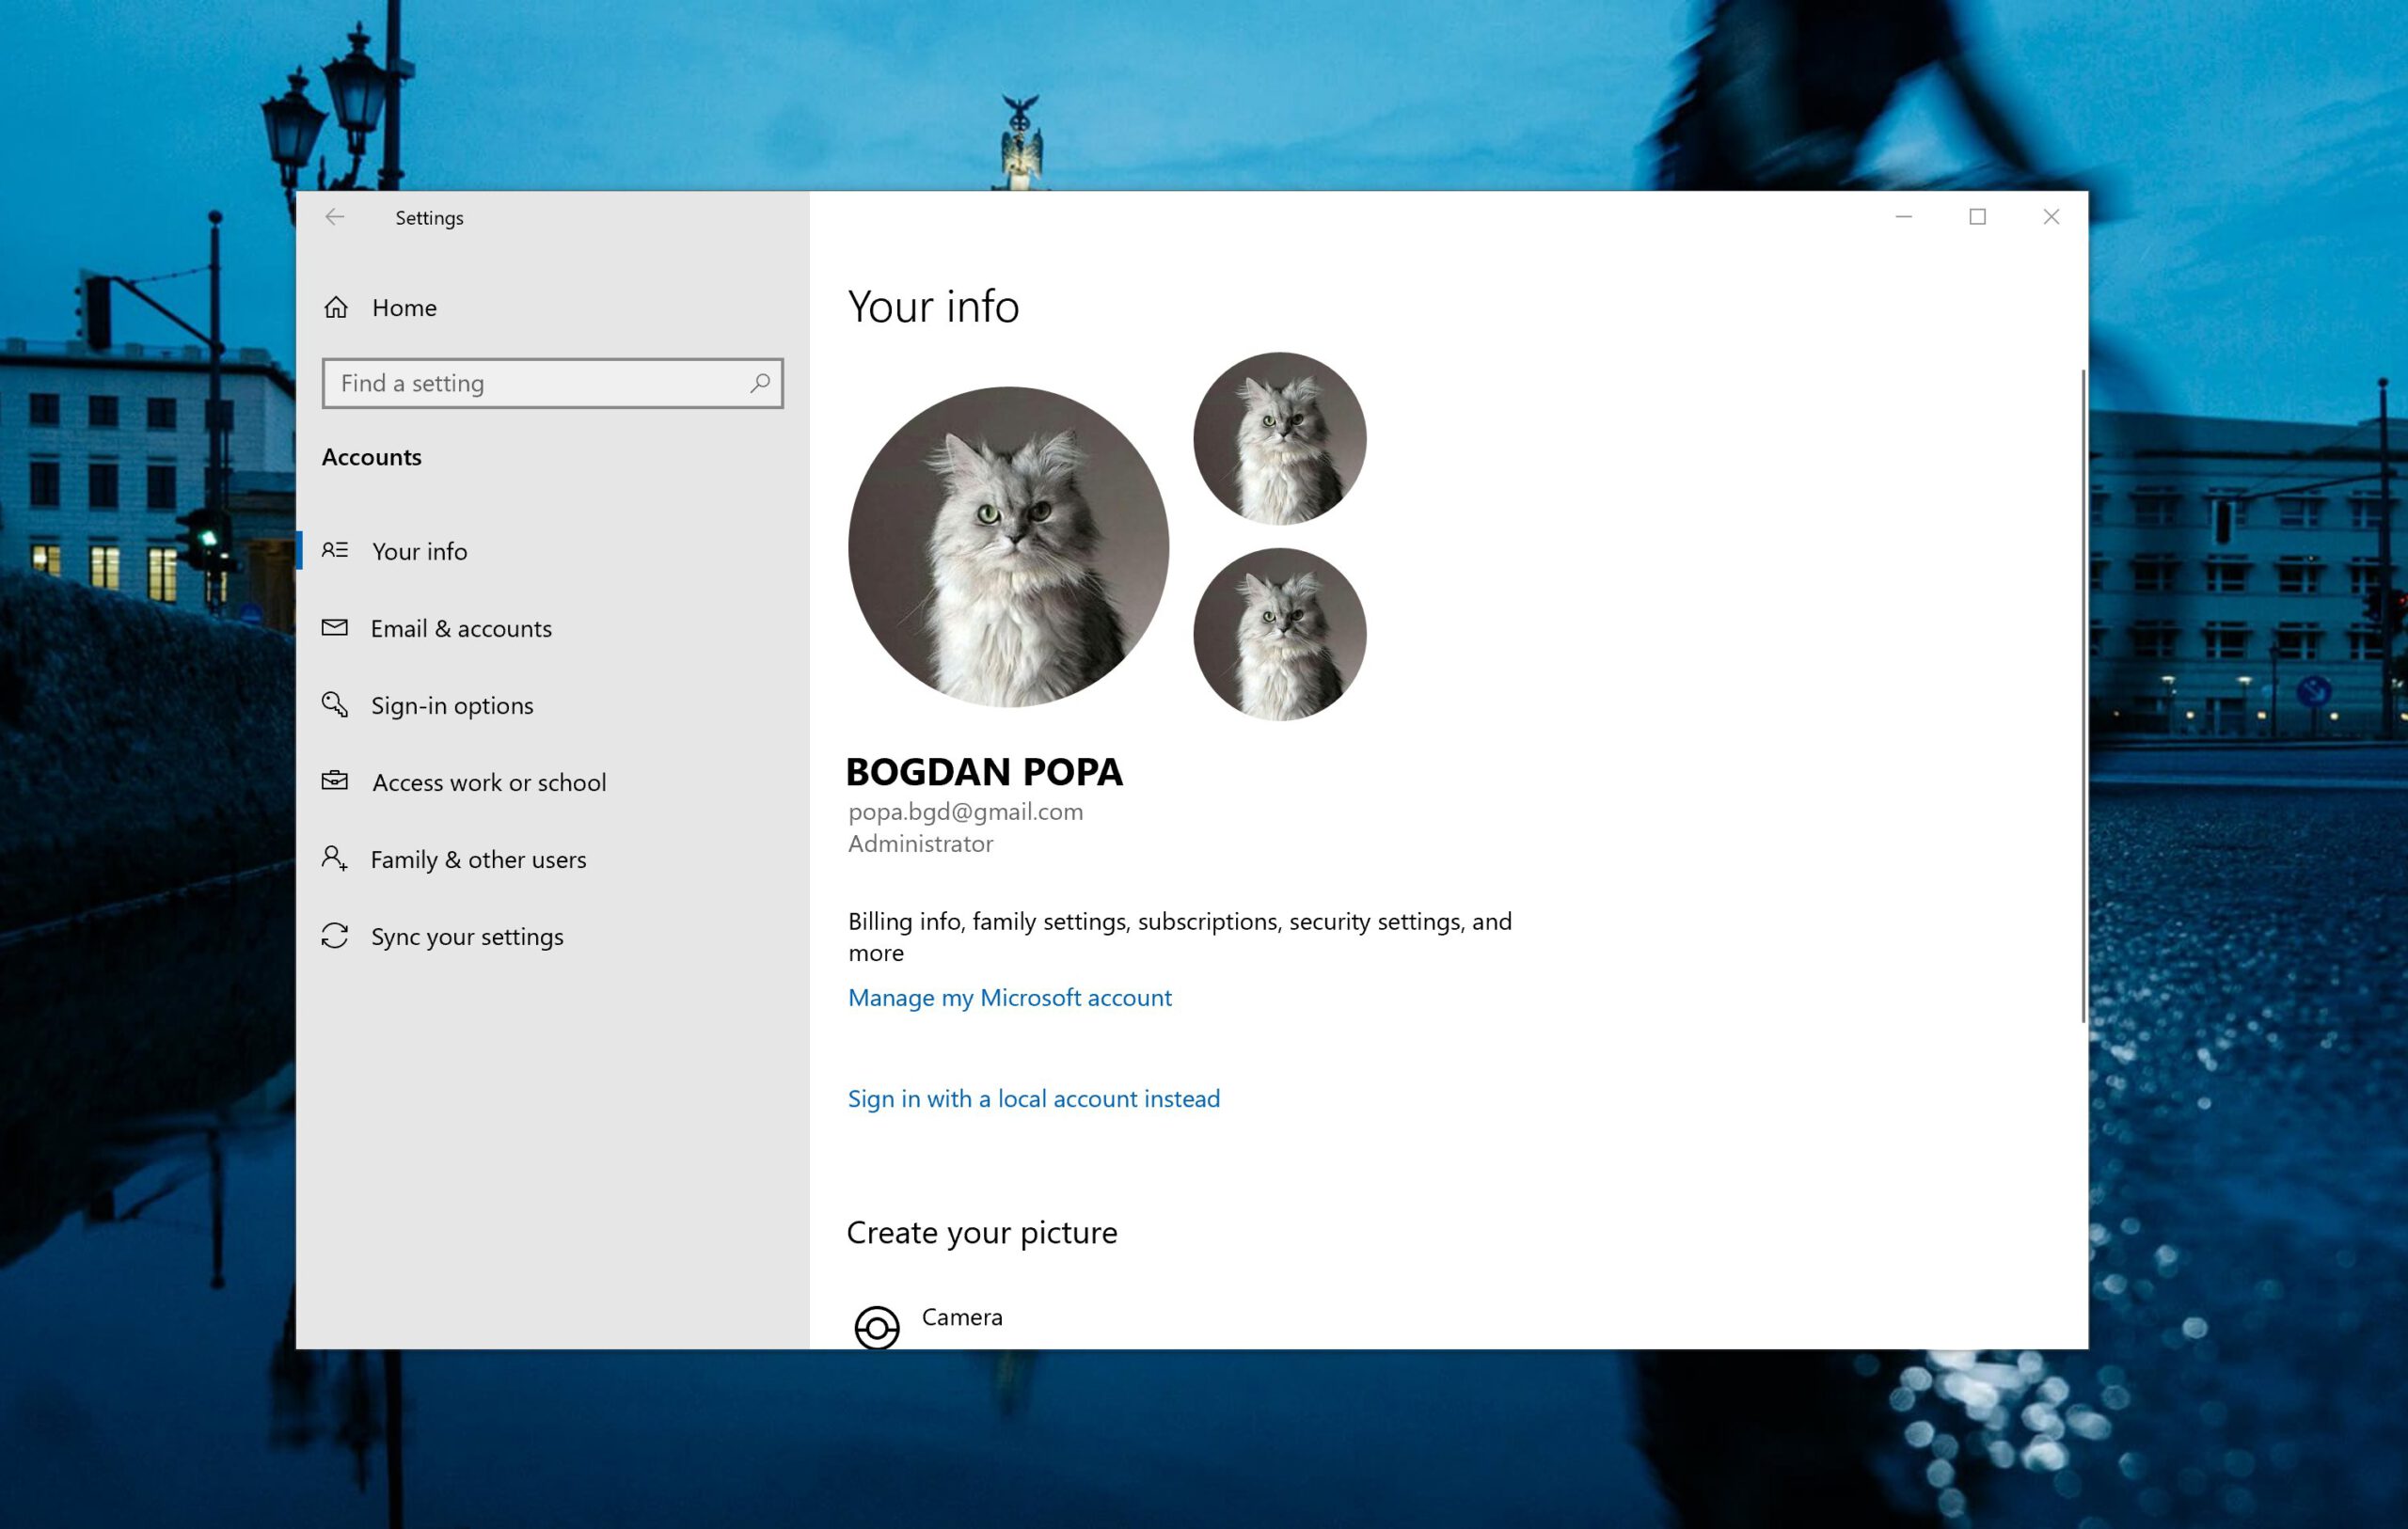Click the back arrow in title bar

(x=335, y=217)
